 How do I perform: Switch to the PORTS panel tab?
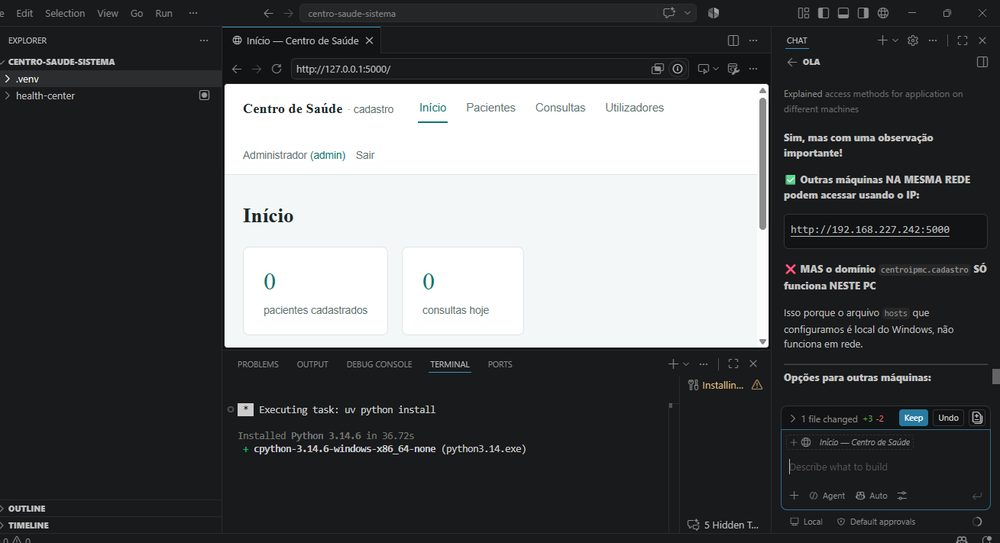(499, 364)
